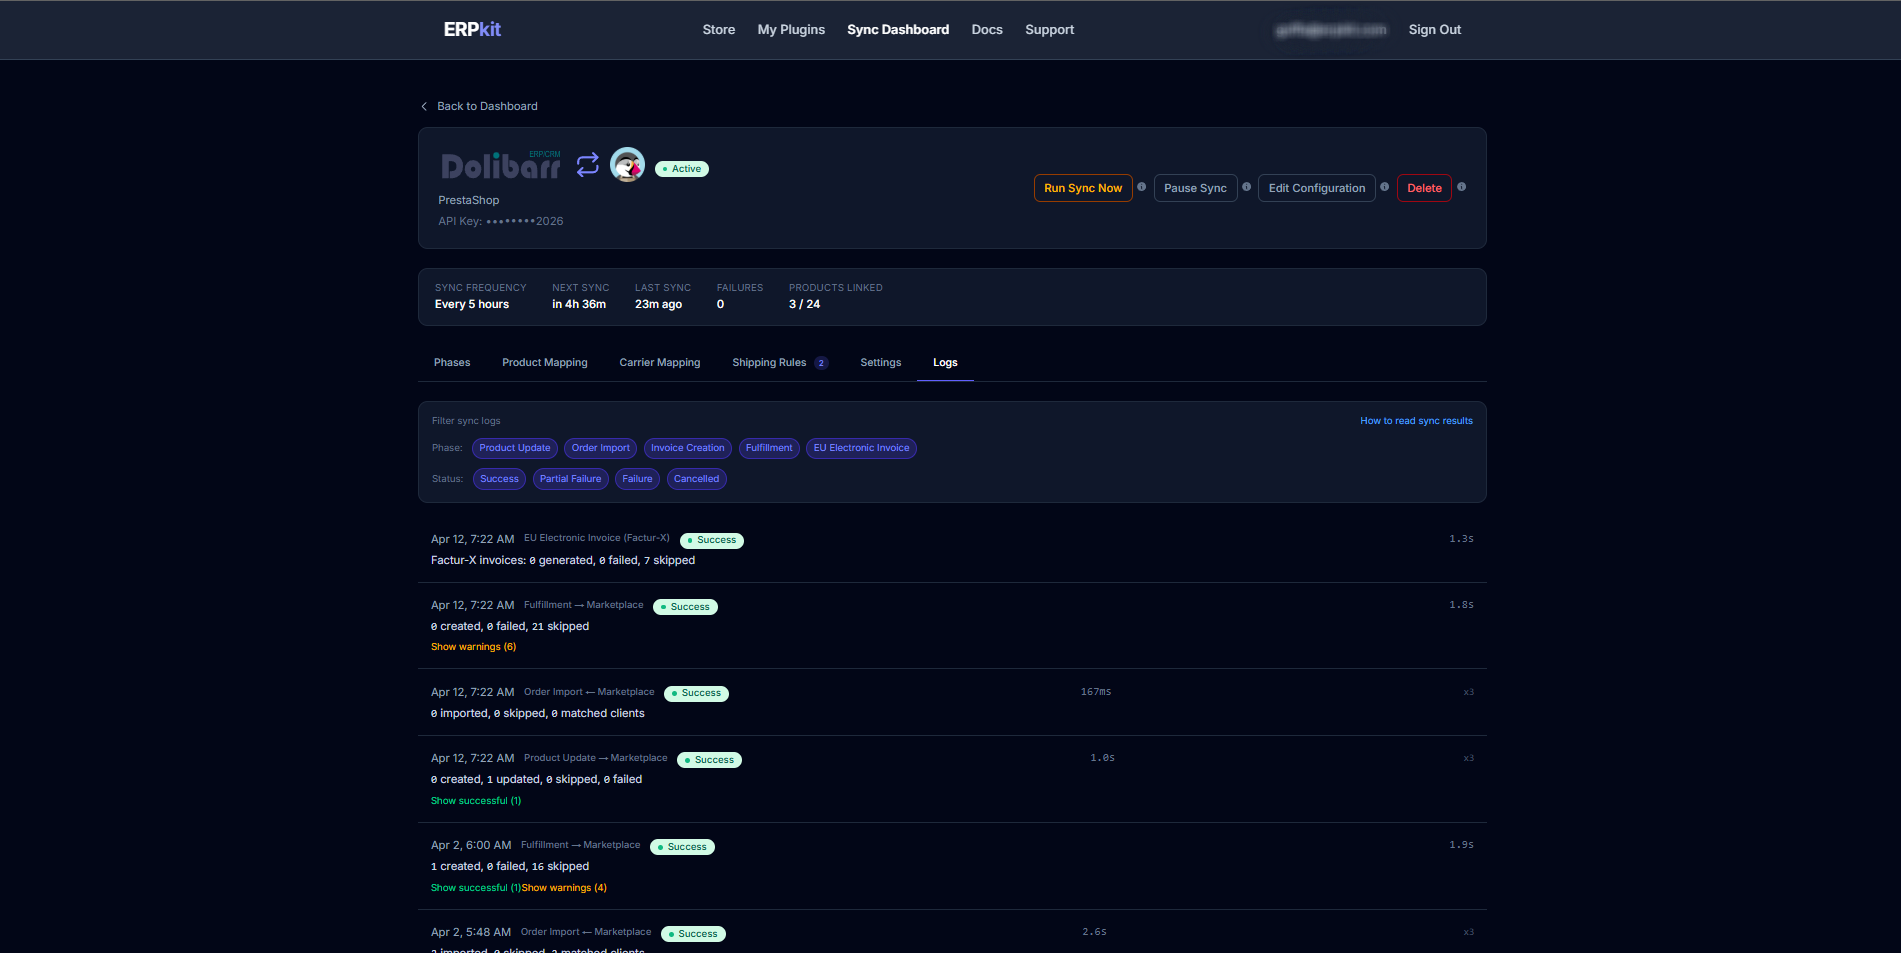Open the Shipping Rules tab
The image size is (1901, 953).
click(769, 363)
